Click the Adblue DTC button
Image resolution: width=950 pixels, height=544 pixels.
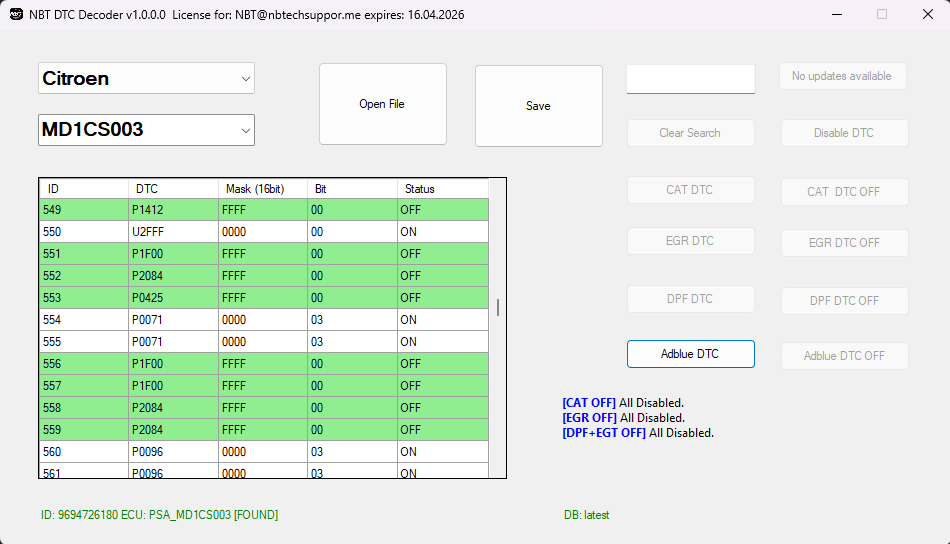[x=691, y=354]
